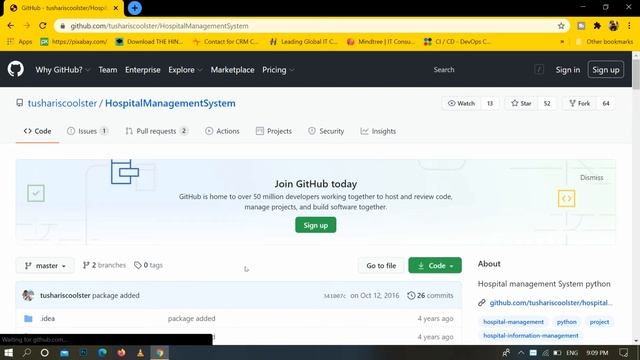Click the project topic tag
The image size is (640, 360).
click(599, 322)
